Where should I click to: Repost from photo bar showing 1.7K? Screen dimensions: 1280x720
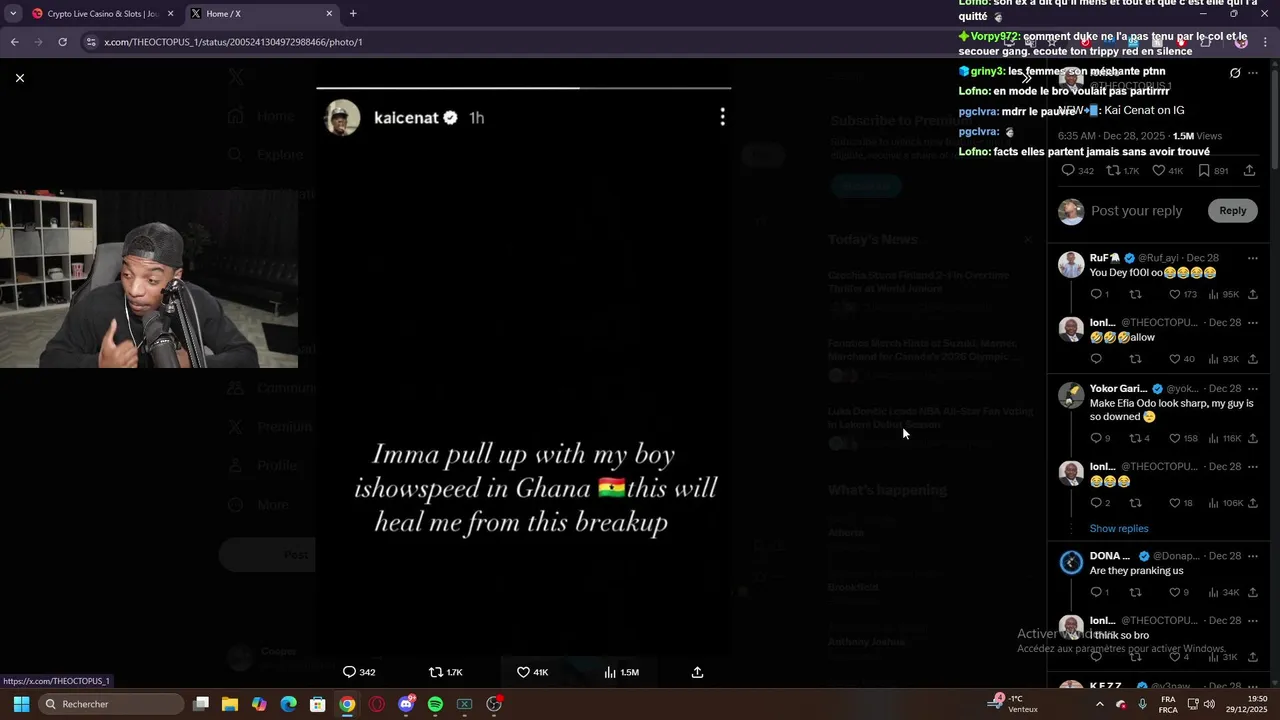click(446, 672)
